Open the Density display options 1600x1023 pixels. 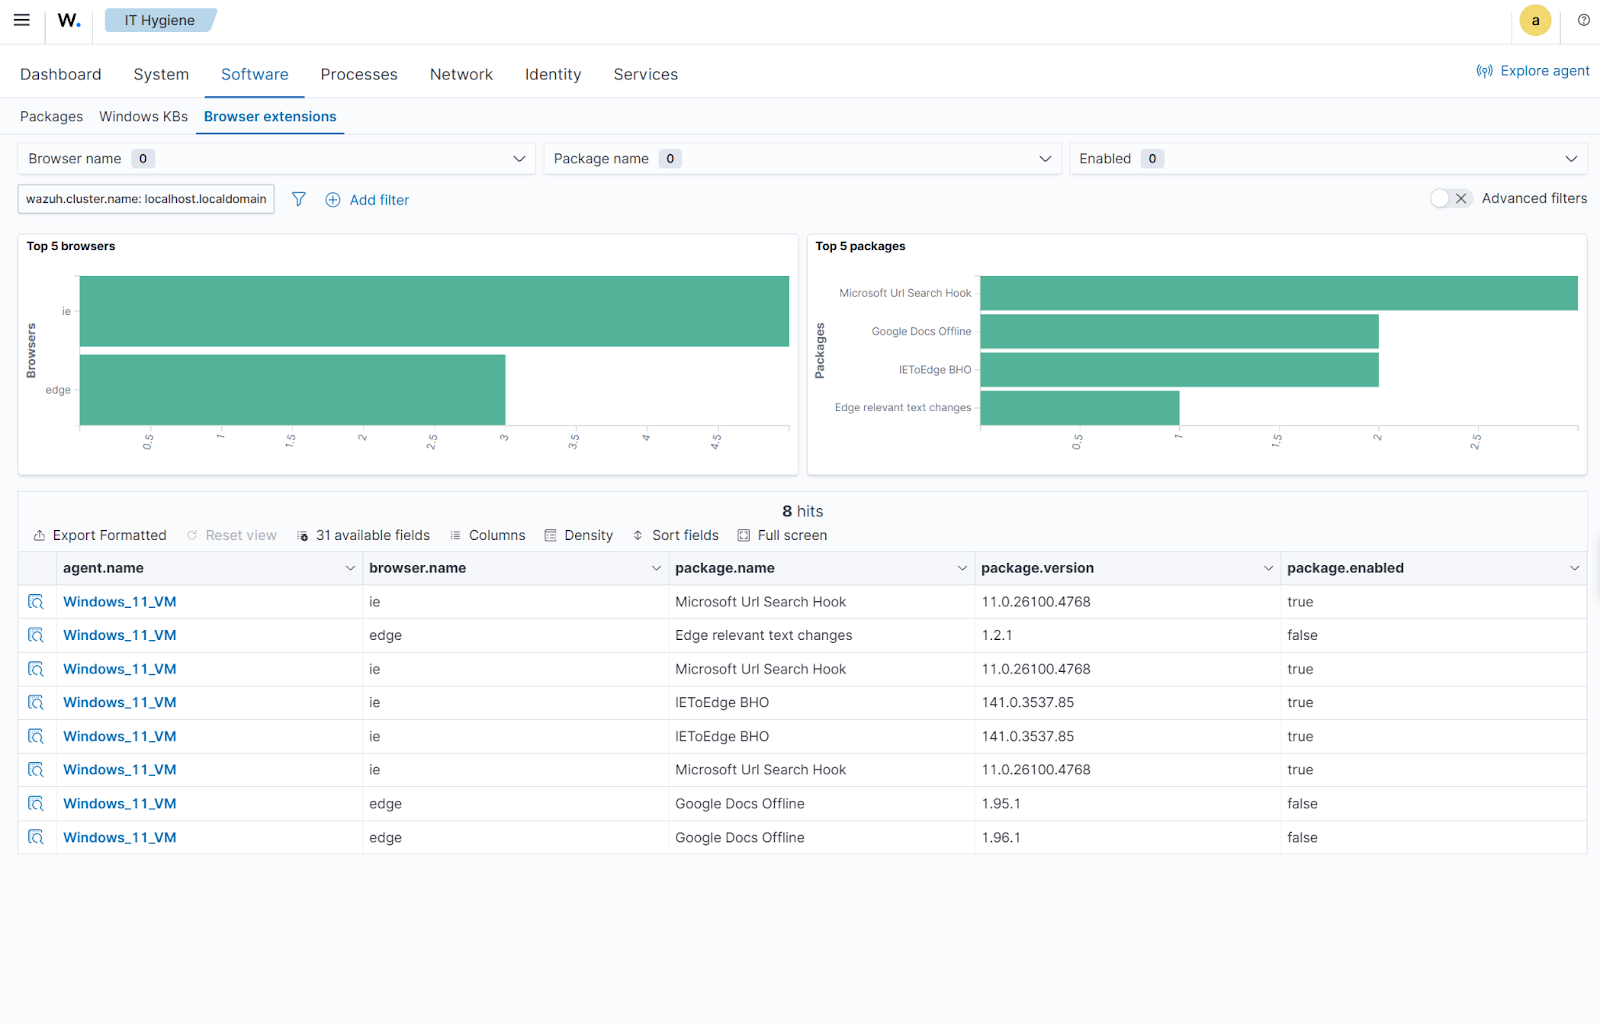578,536
